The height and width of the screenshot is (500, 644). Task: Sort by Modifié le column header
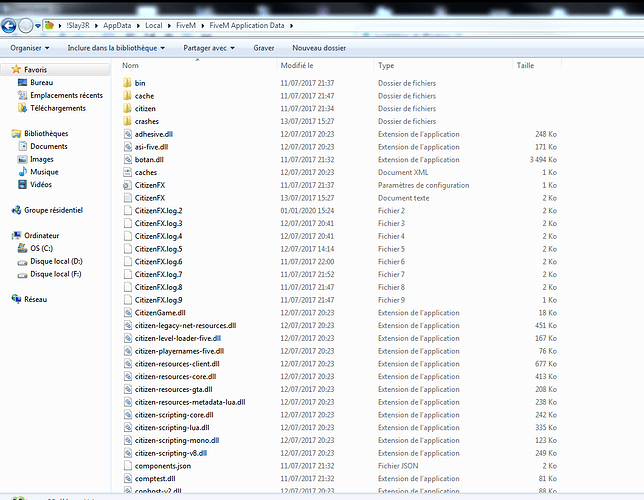pos(297,65)
